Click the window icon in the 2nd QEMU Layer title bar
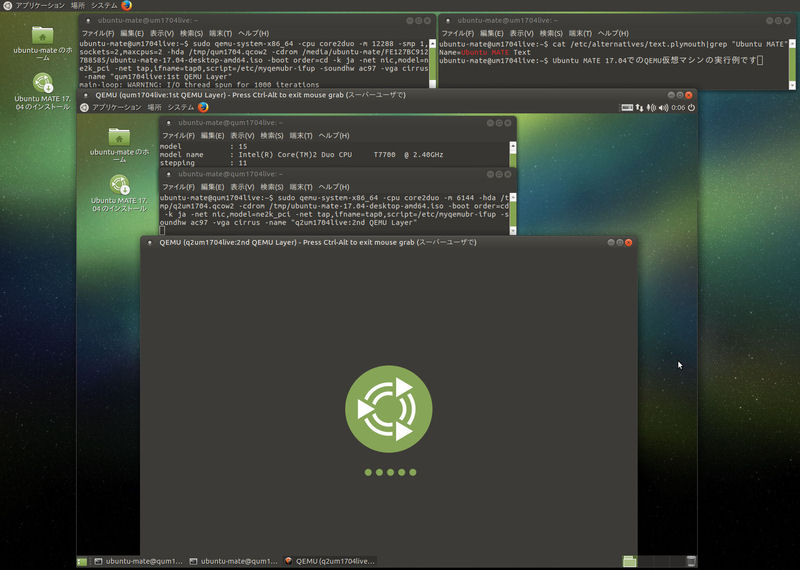 [149, 242]
